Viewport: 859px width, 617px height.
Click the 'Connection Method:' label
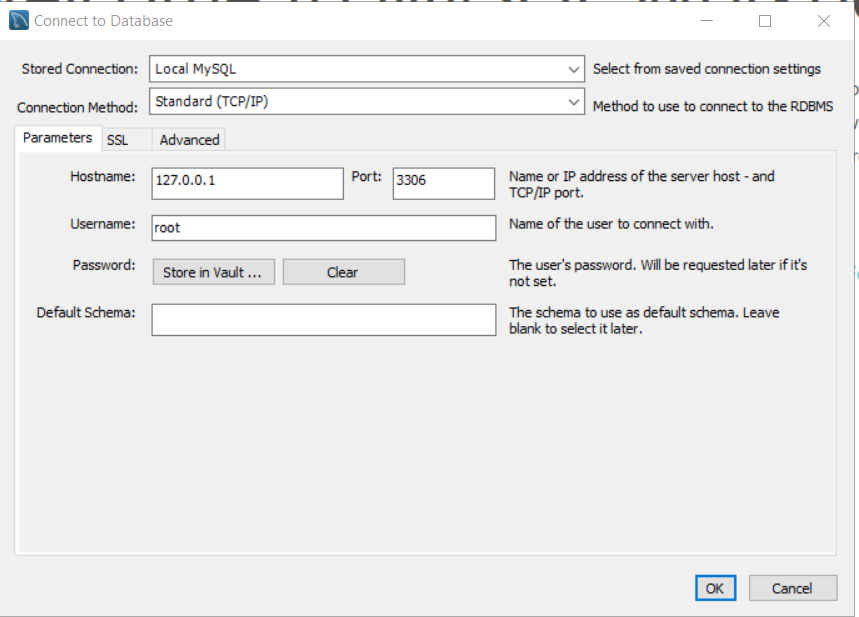(x=77, y=107)
